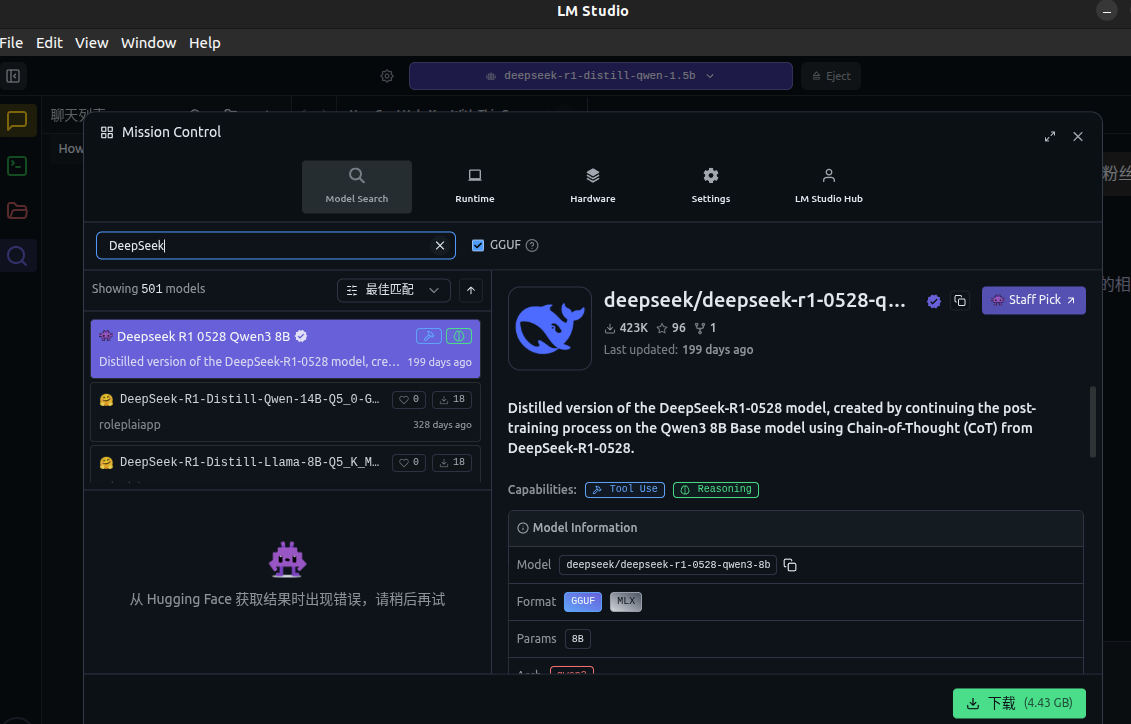The image size is (1131, 724).
Task: Open the Window menu
Action: pos(149,43)
